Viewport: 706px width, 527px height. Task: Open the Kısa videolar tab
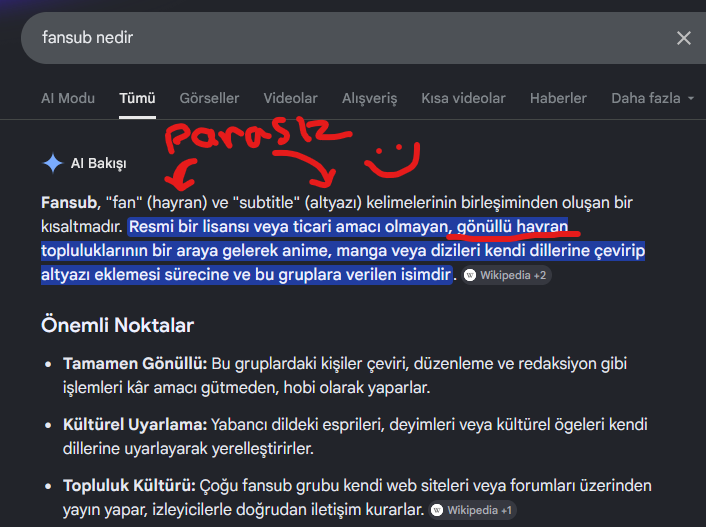tap(463, 98)
